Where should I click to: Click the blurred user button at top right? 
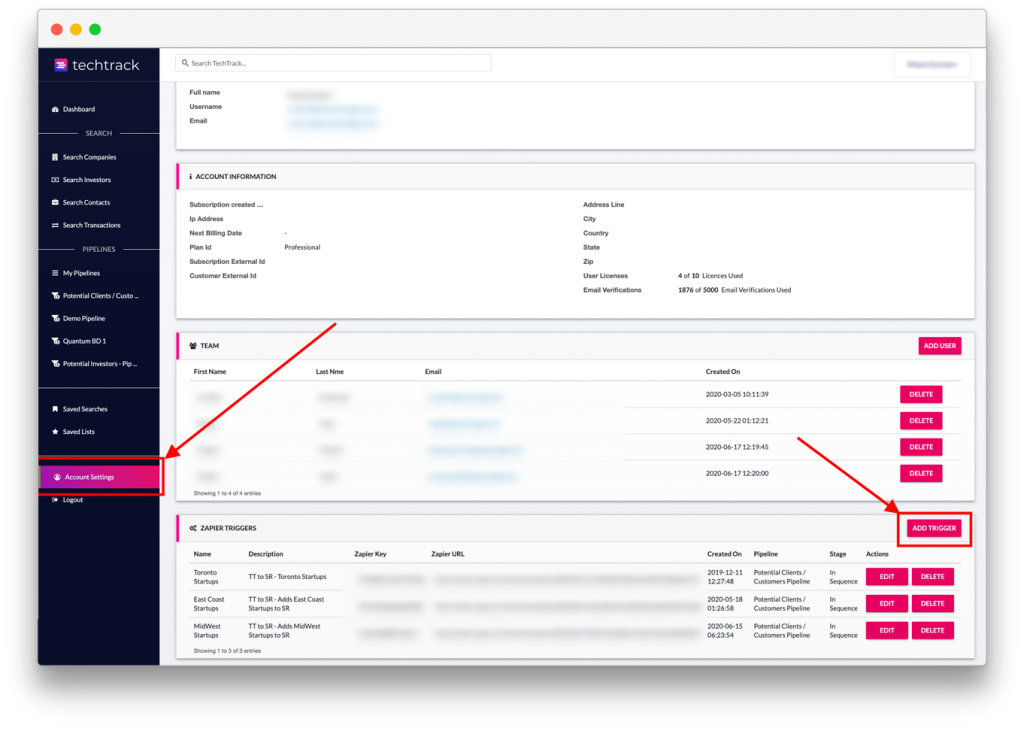[932, 64]
